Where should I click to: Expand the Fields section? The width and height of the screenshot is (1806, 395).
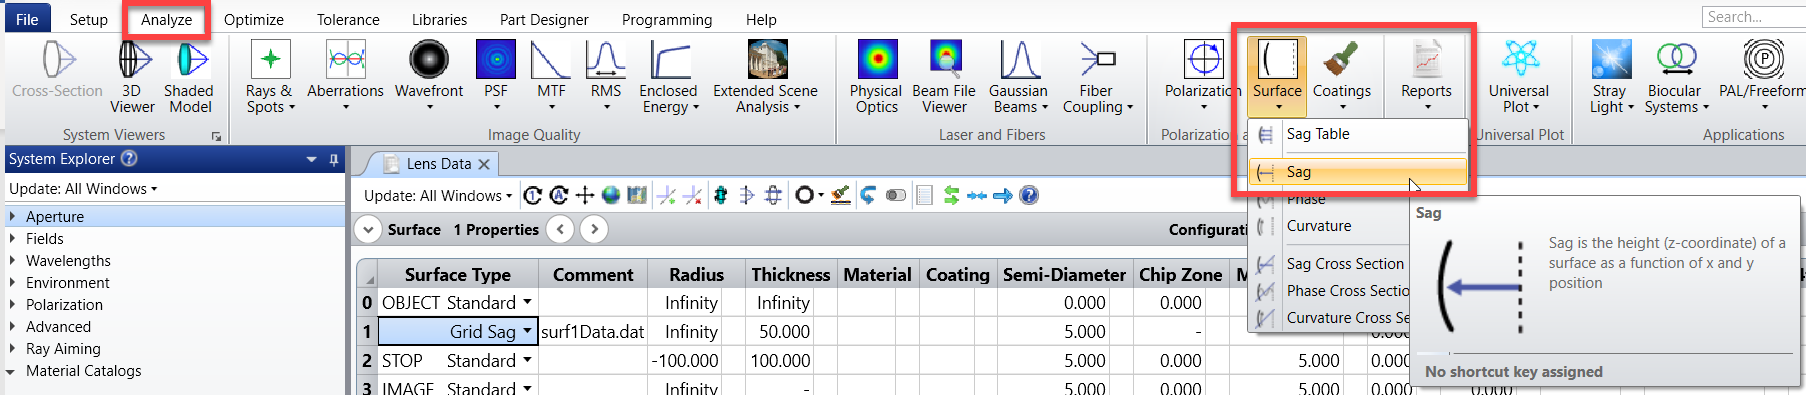click(12, 238)
